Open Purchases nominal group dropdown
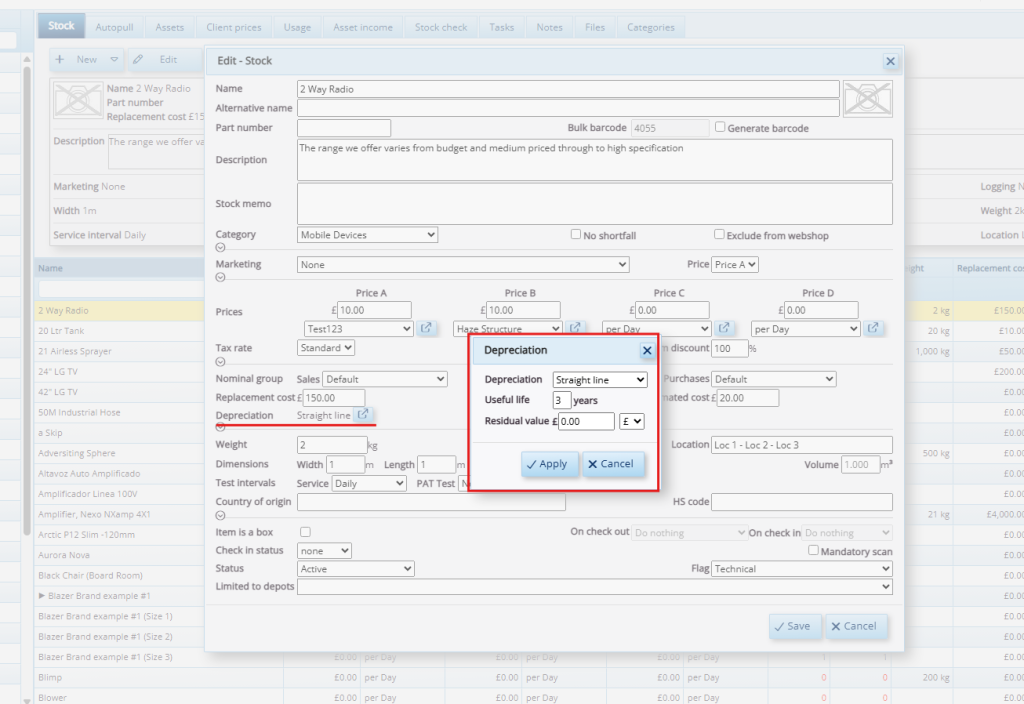The width and height of the screenshot is (1024, 704). [774, 379]
